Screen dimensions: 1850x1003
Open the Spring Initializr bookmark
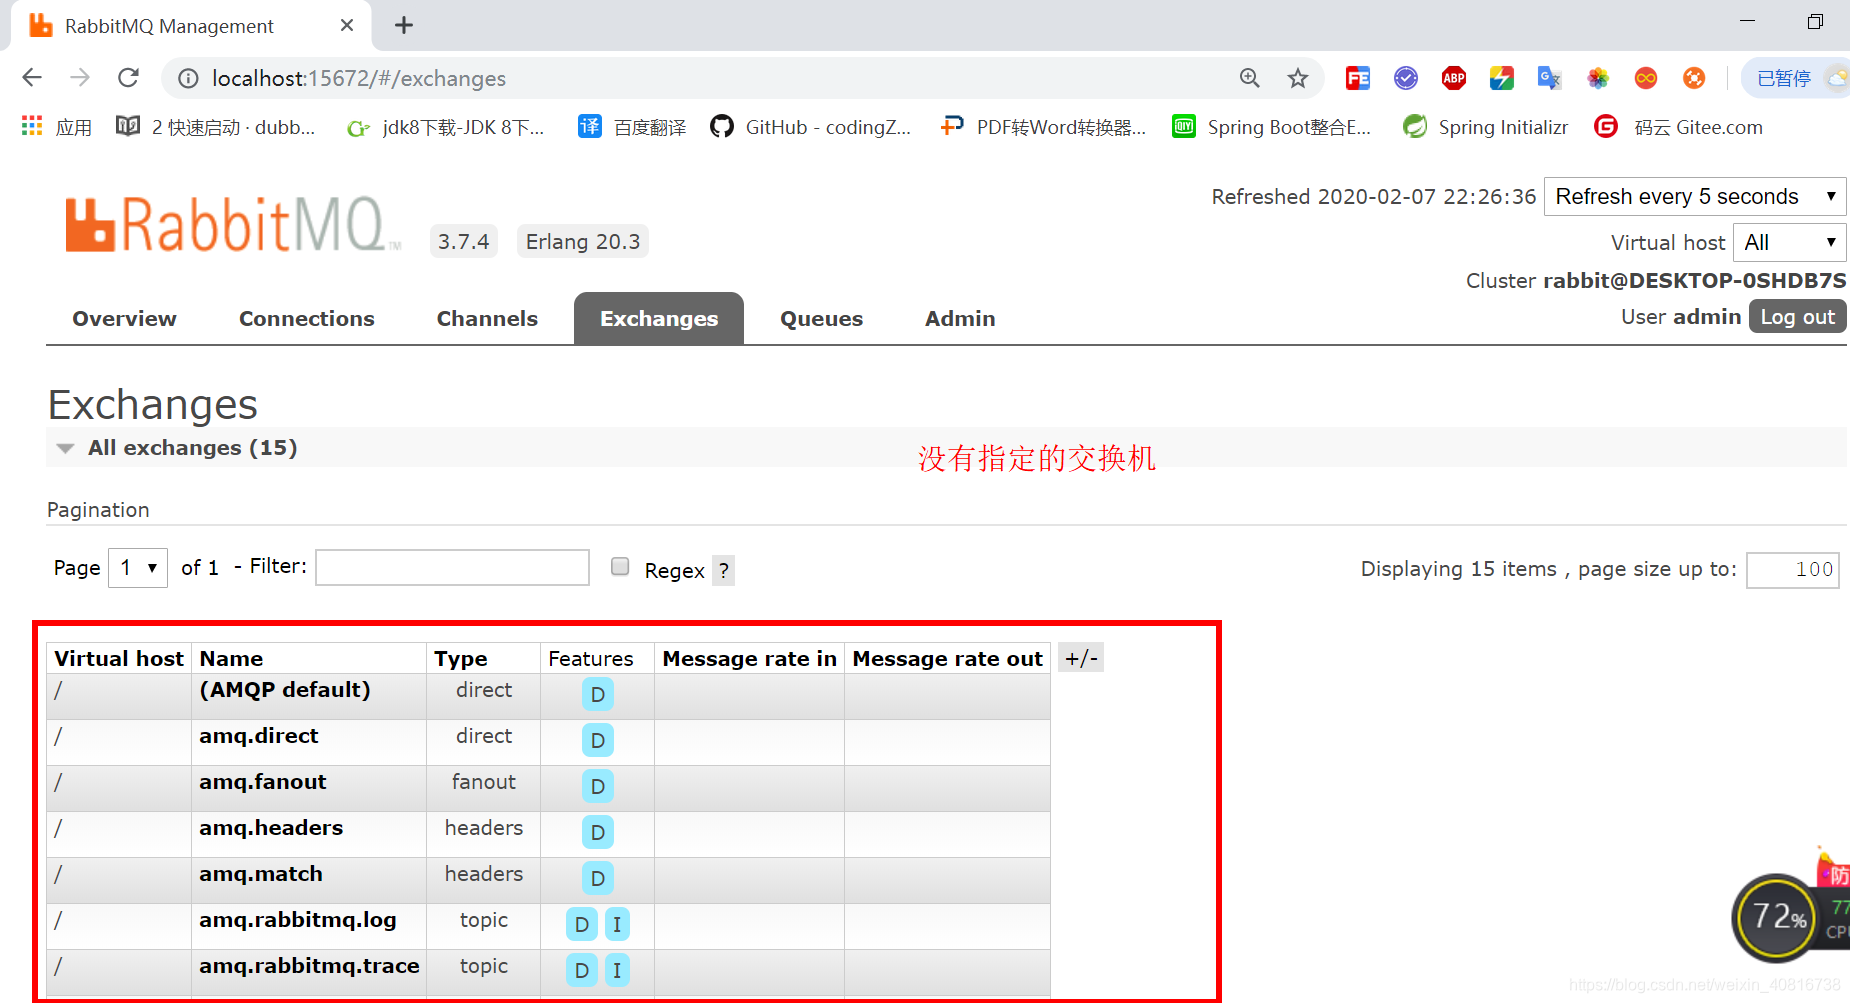(1485, 127)
